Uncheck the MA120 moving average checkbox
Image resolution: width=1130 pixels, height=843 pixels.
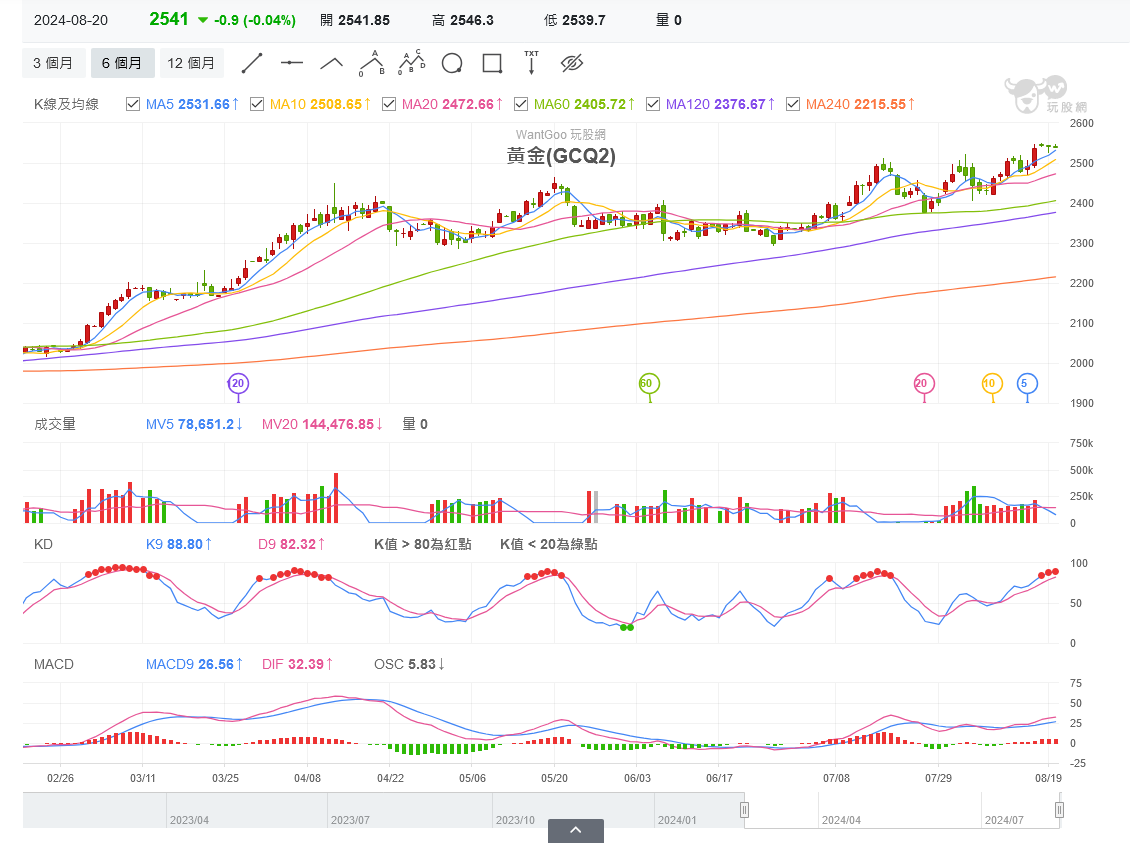[x=653, y=104]
